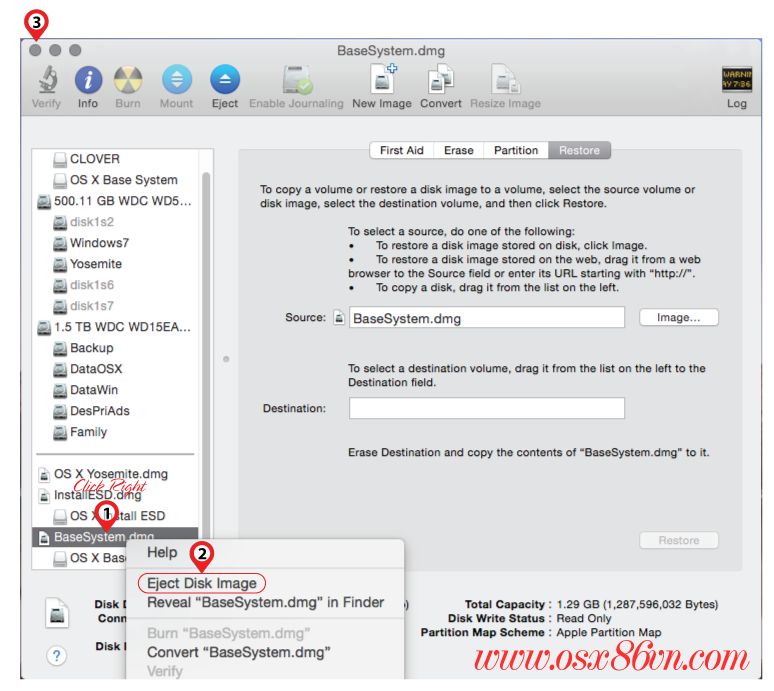The height and width of the screenshot is (691, 774).
Task: Click the Apple Partition Map text
Action: [609, 632]
